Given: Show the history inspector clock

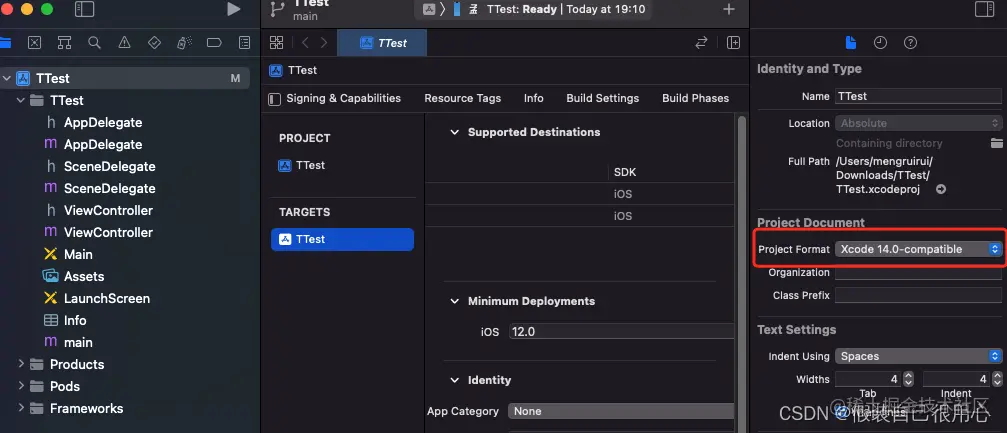Looking at the screenshot, I should point(880,43).
